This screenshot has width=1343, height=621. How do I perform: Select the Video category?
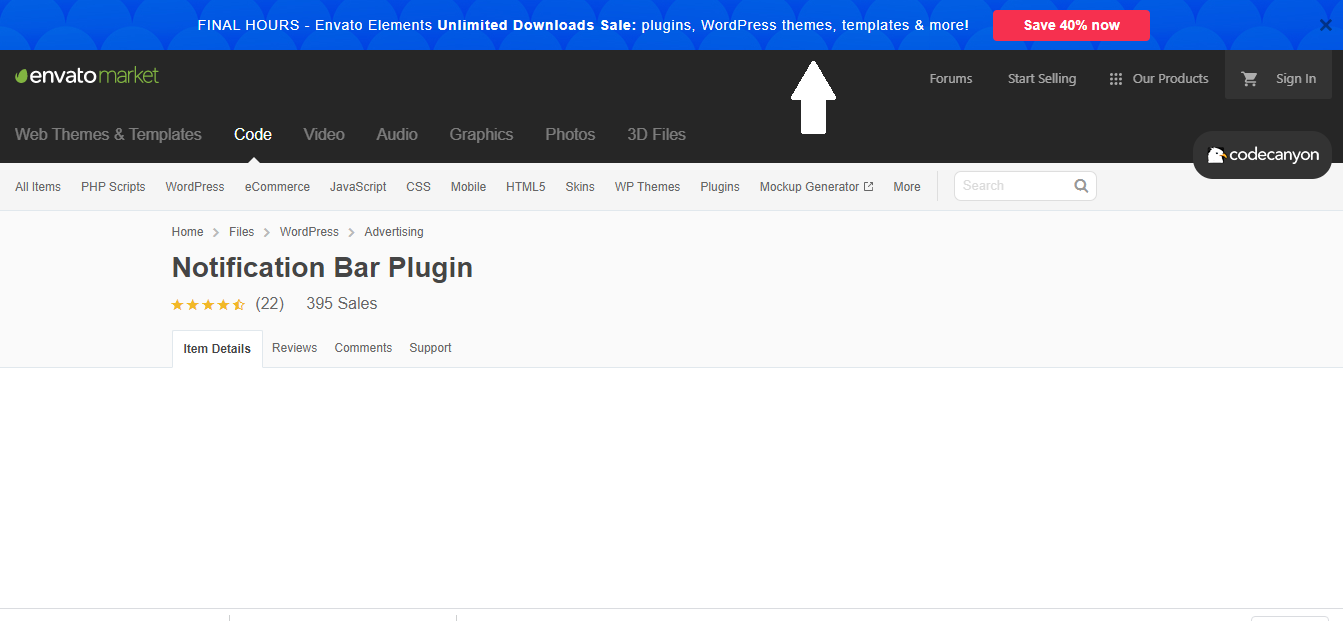click(324, 134)
